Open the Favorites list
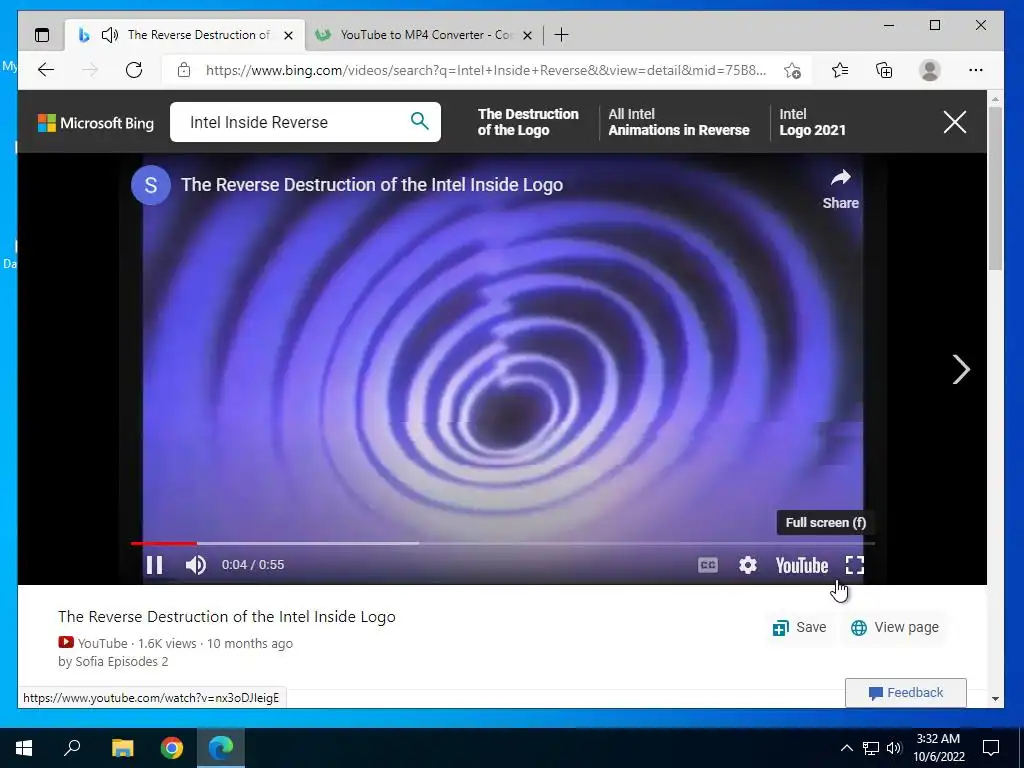1024x768 pixels. pyautogui.click(x=840, y=70)
